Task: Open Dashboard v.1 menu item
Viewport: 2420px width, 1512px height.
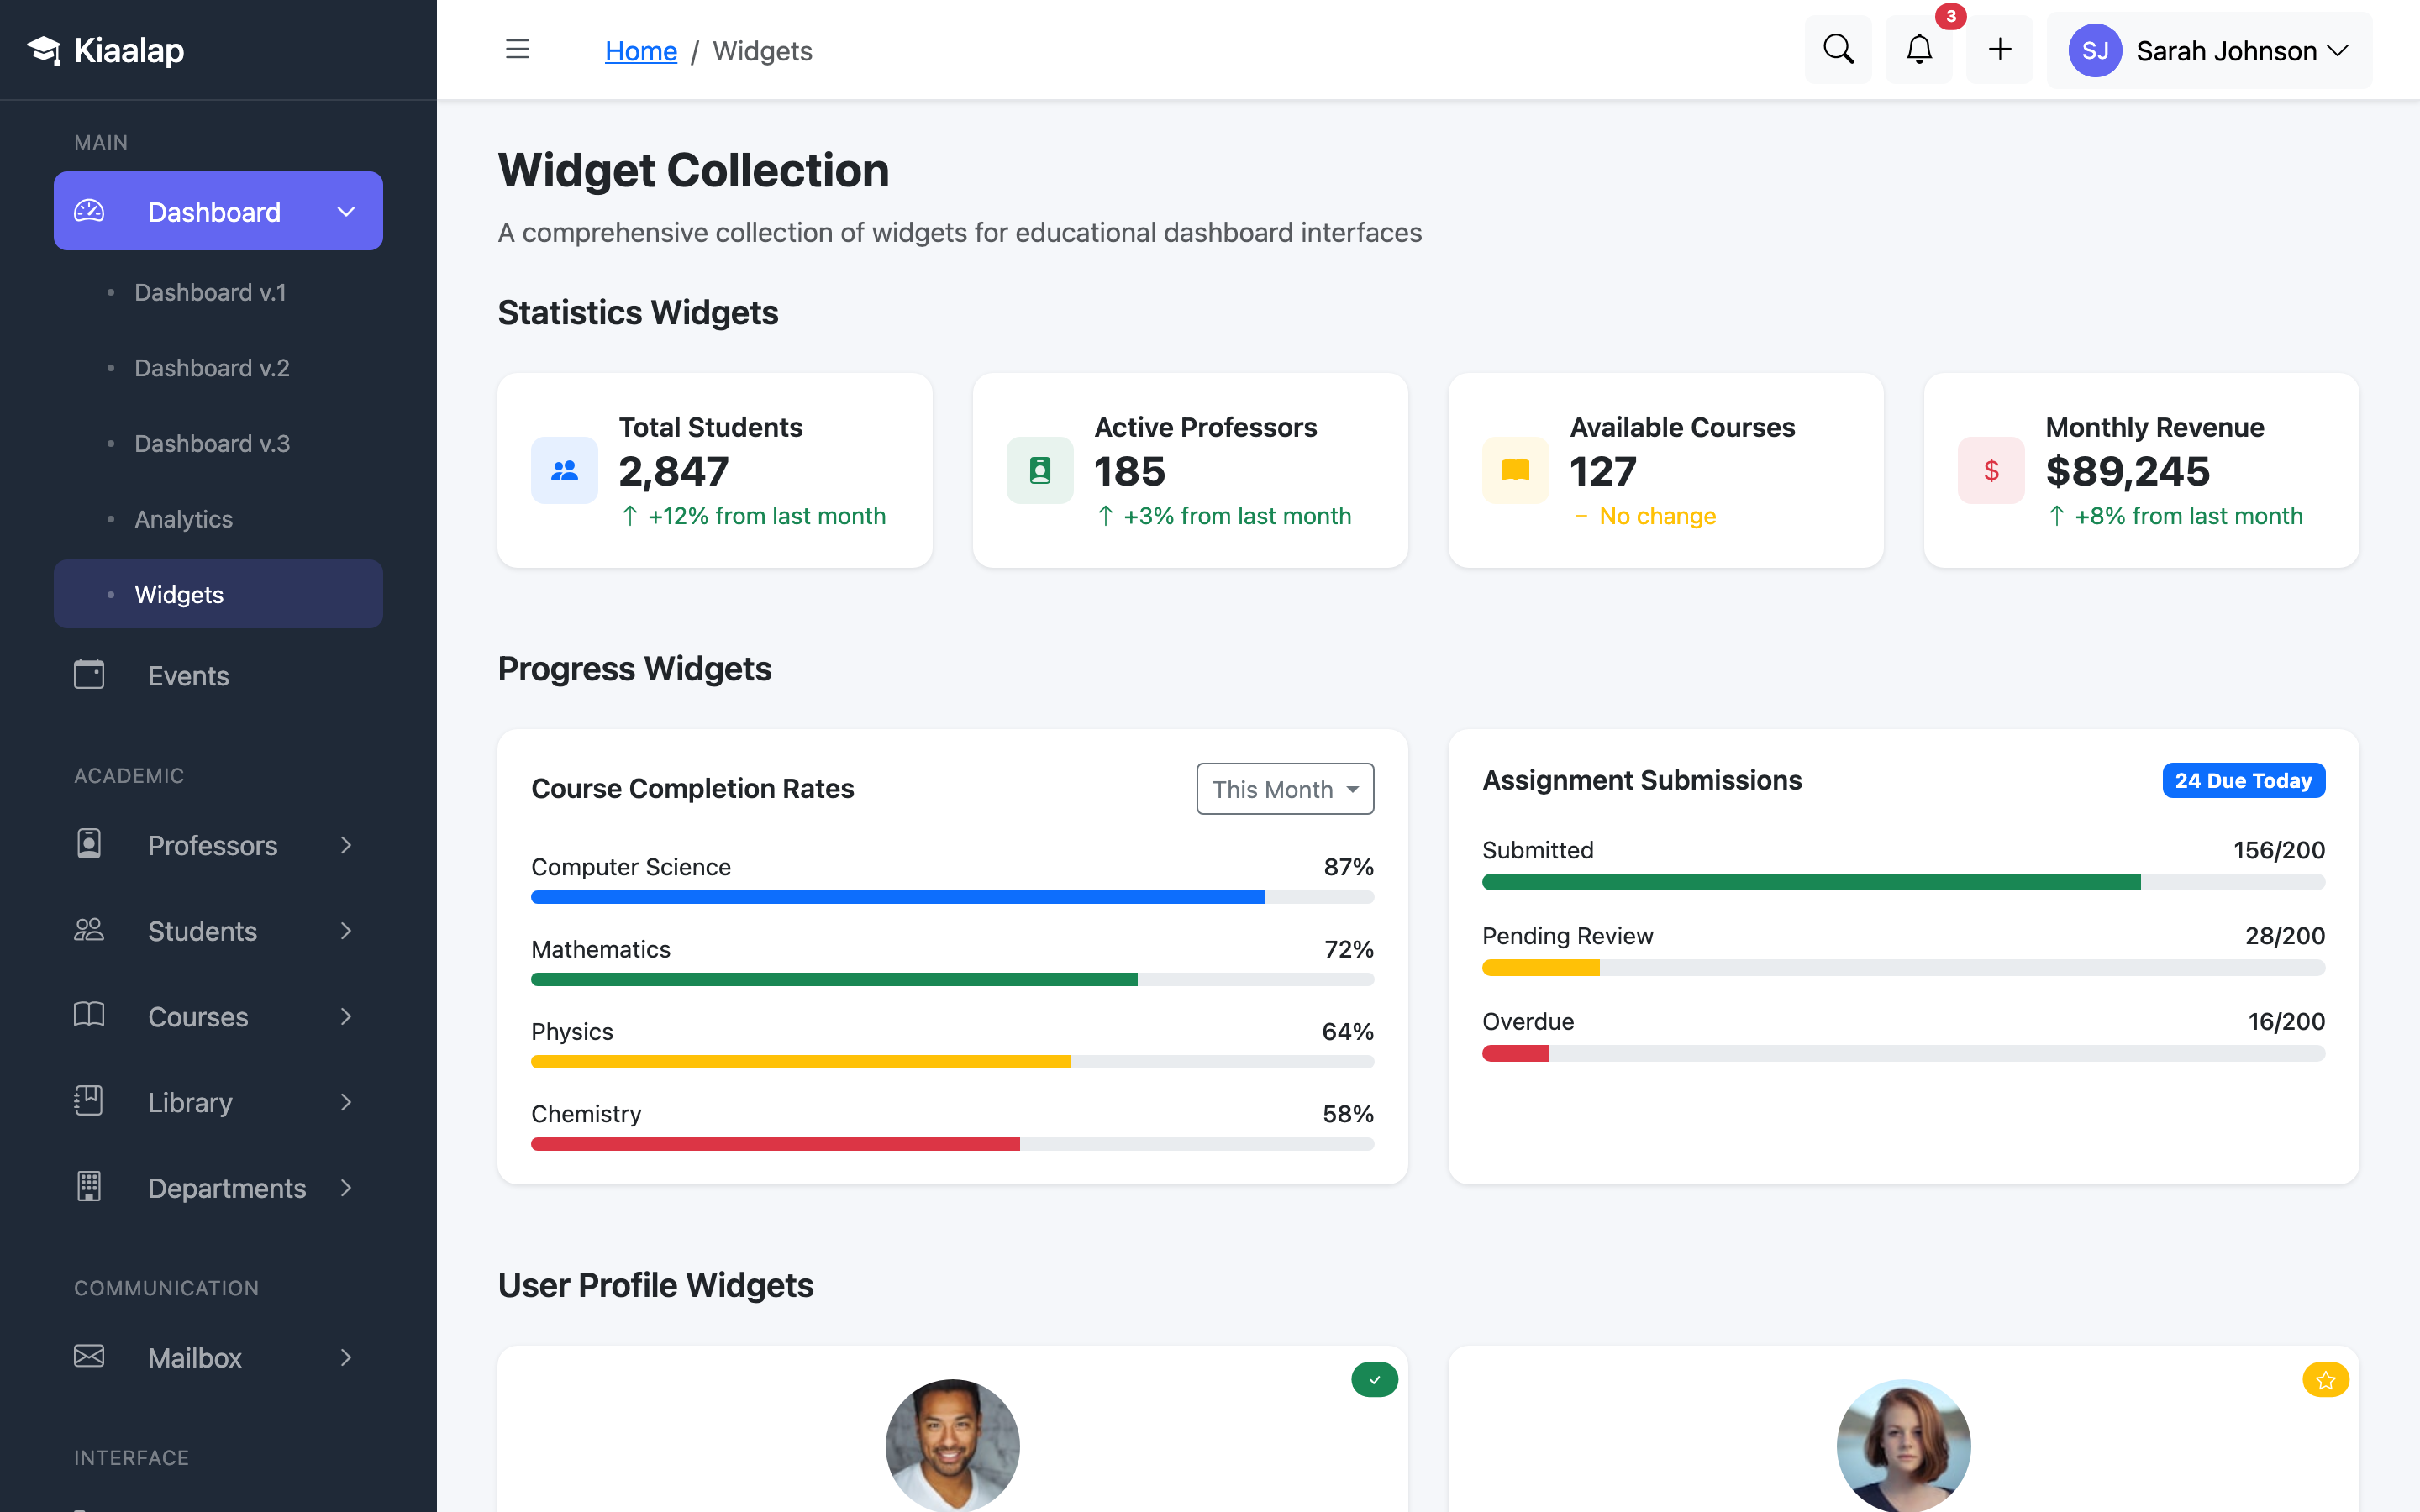Action: tap(218, 292)
